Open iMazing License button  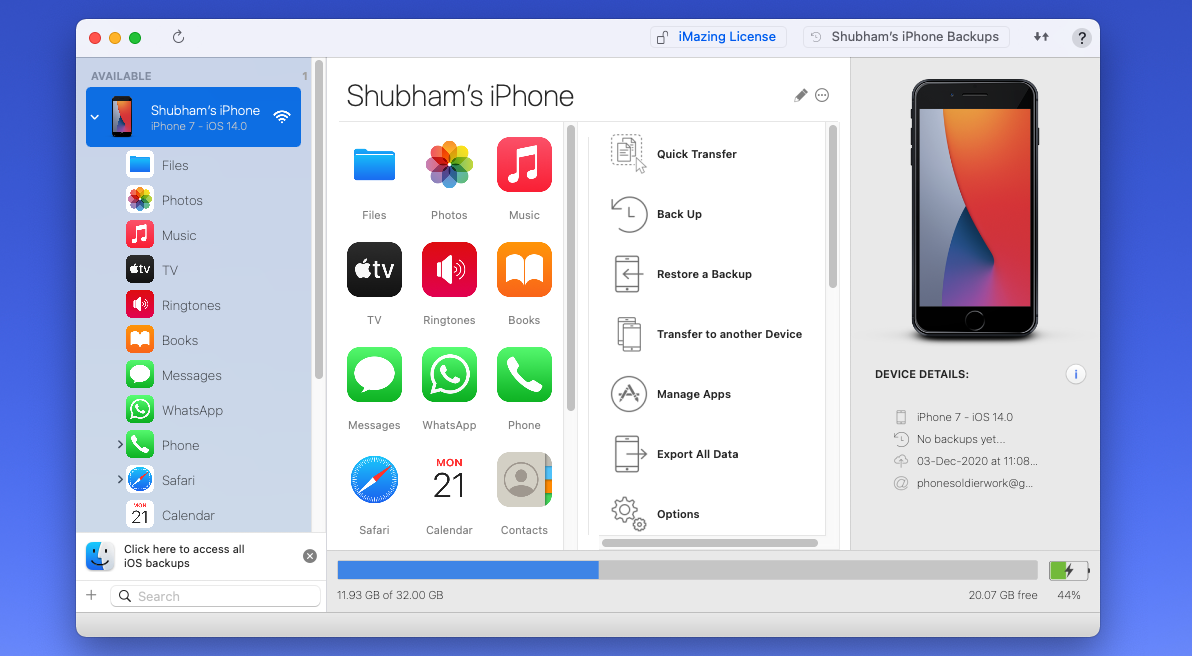coord(718,36)
